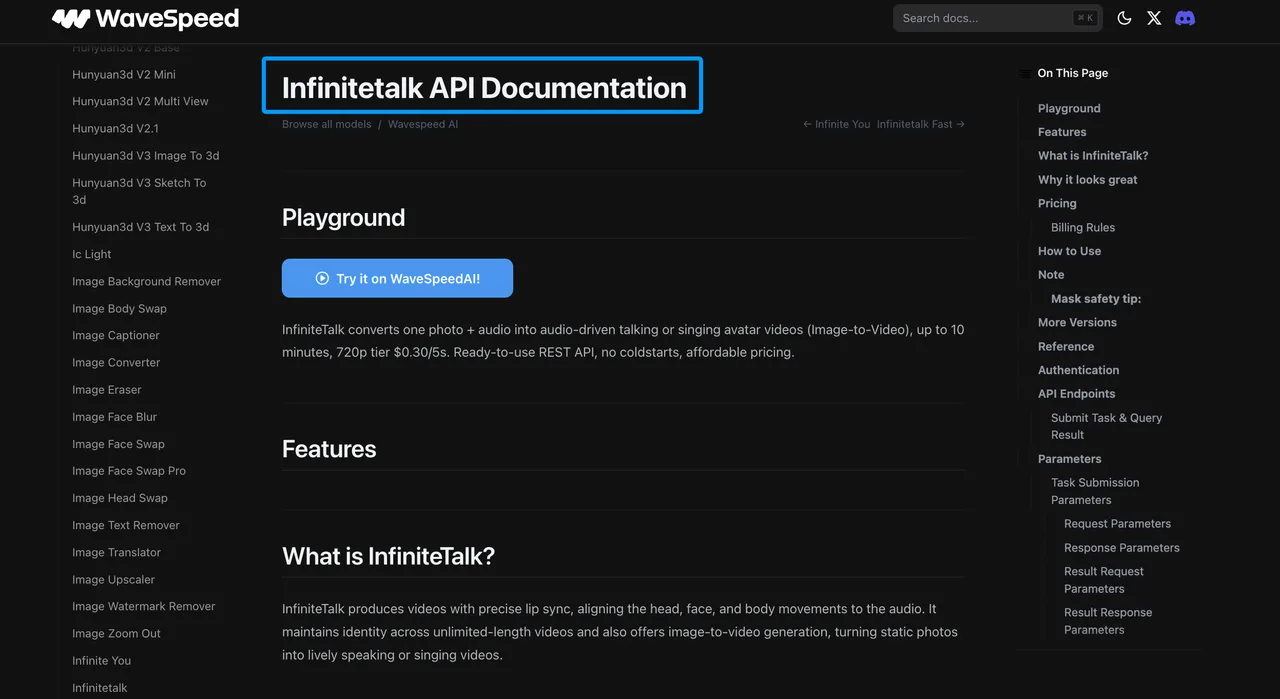1280x699 pixels.
Task: Focus the Search docs input field
Action: click(x=997, y=18)
